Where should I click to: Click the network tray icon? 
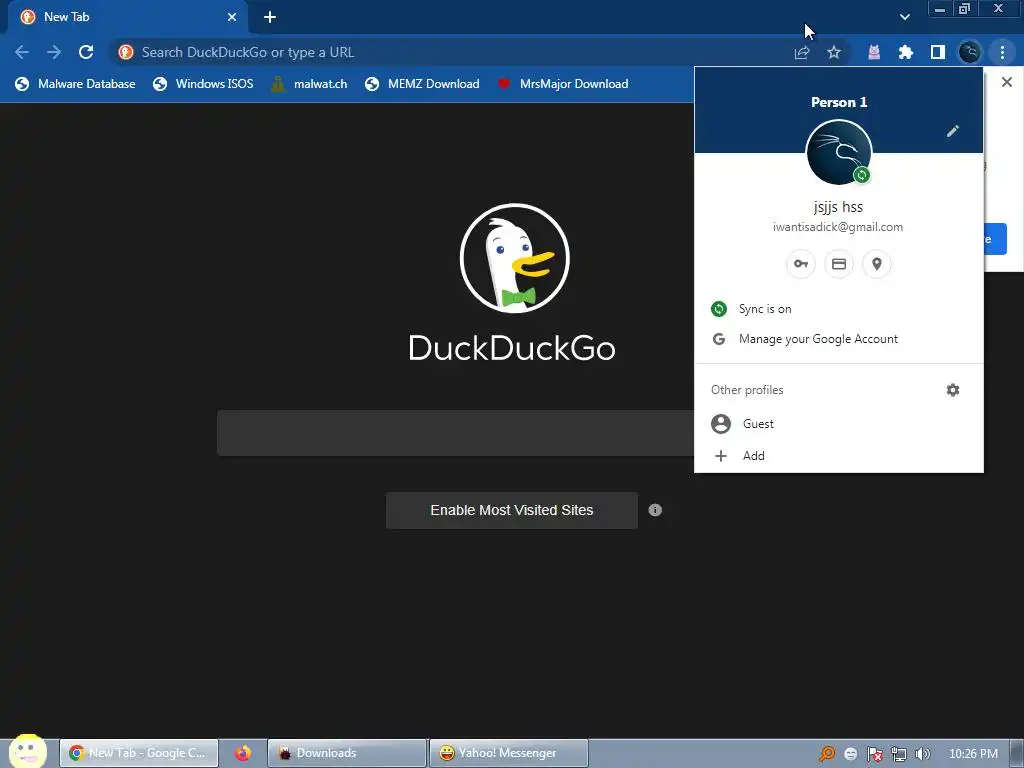click(x=899, y=754)
